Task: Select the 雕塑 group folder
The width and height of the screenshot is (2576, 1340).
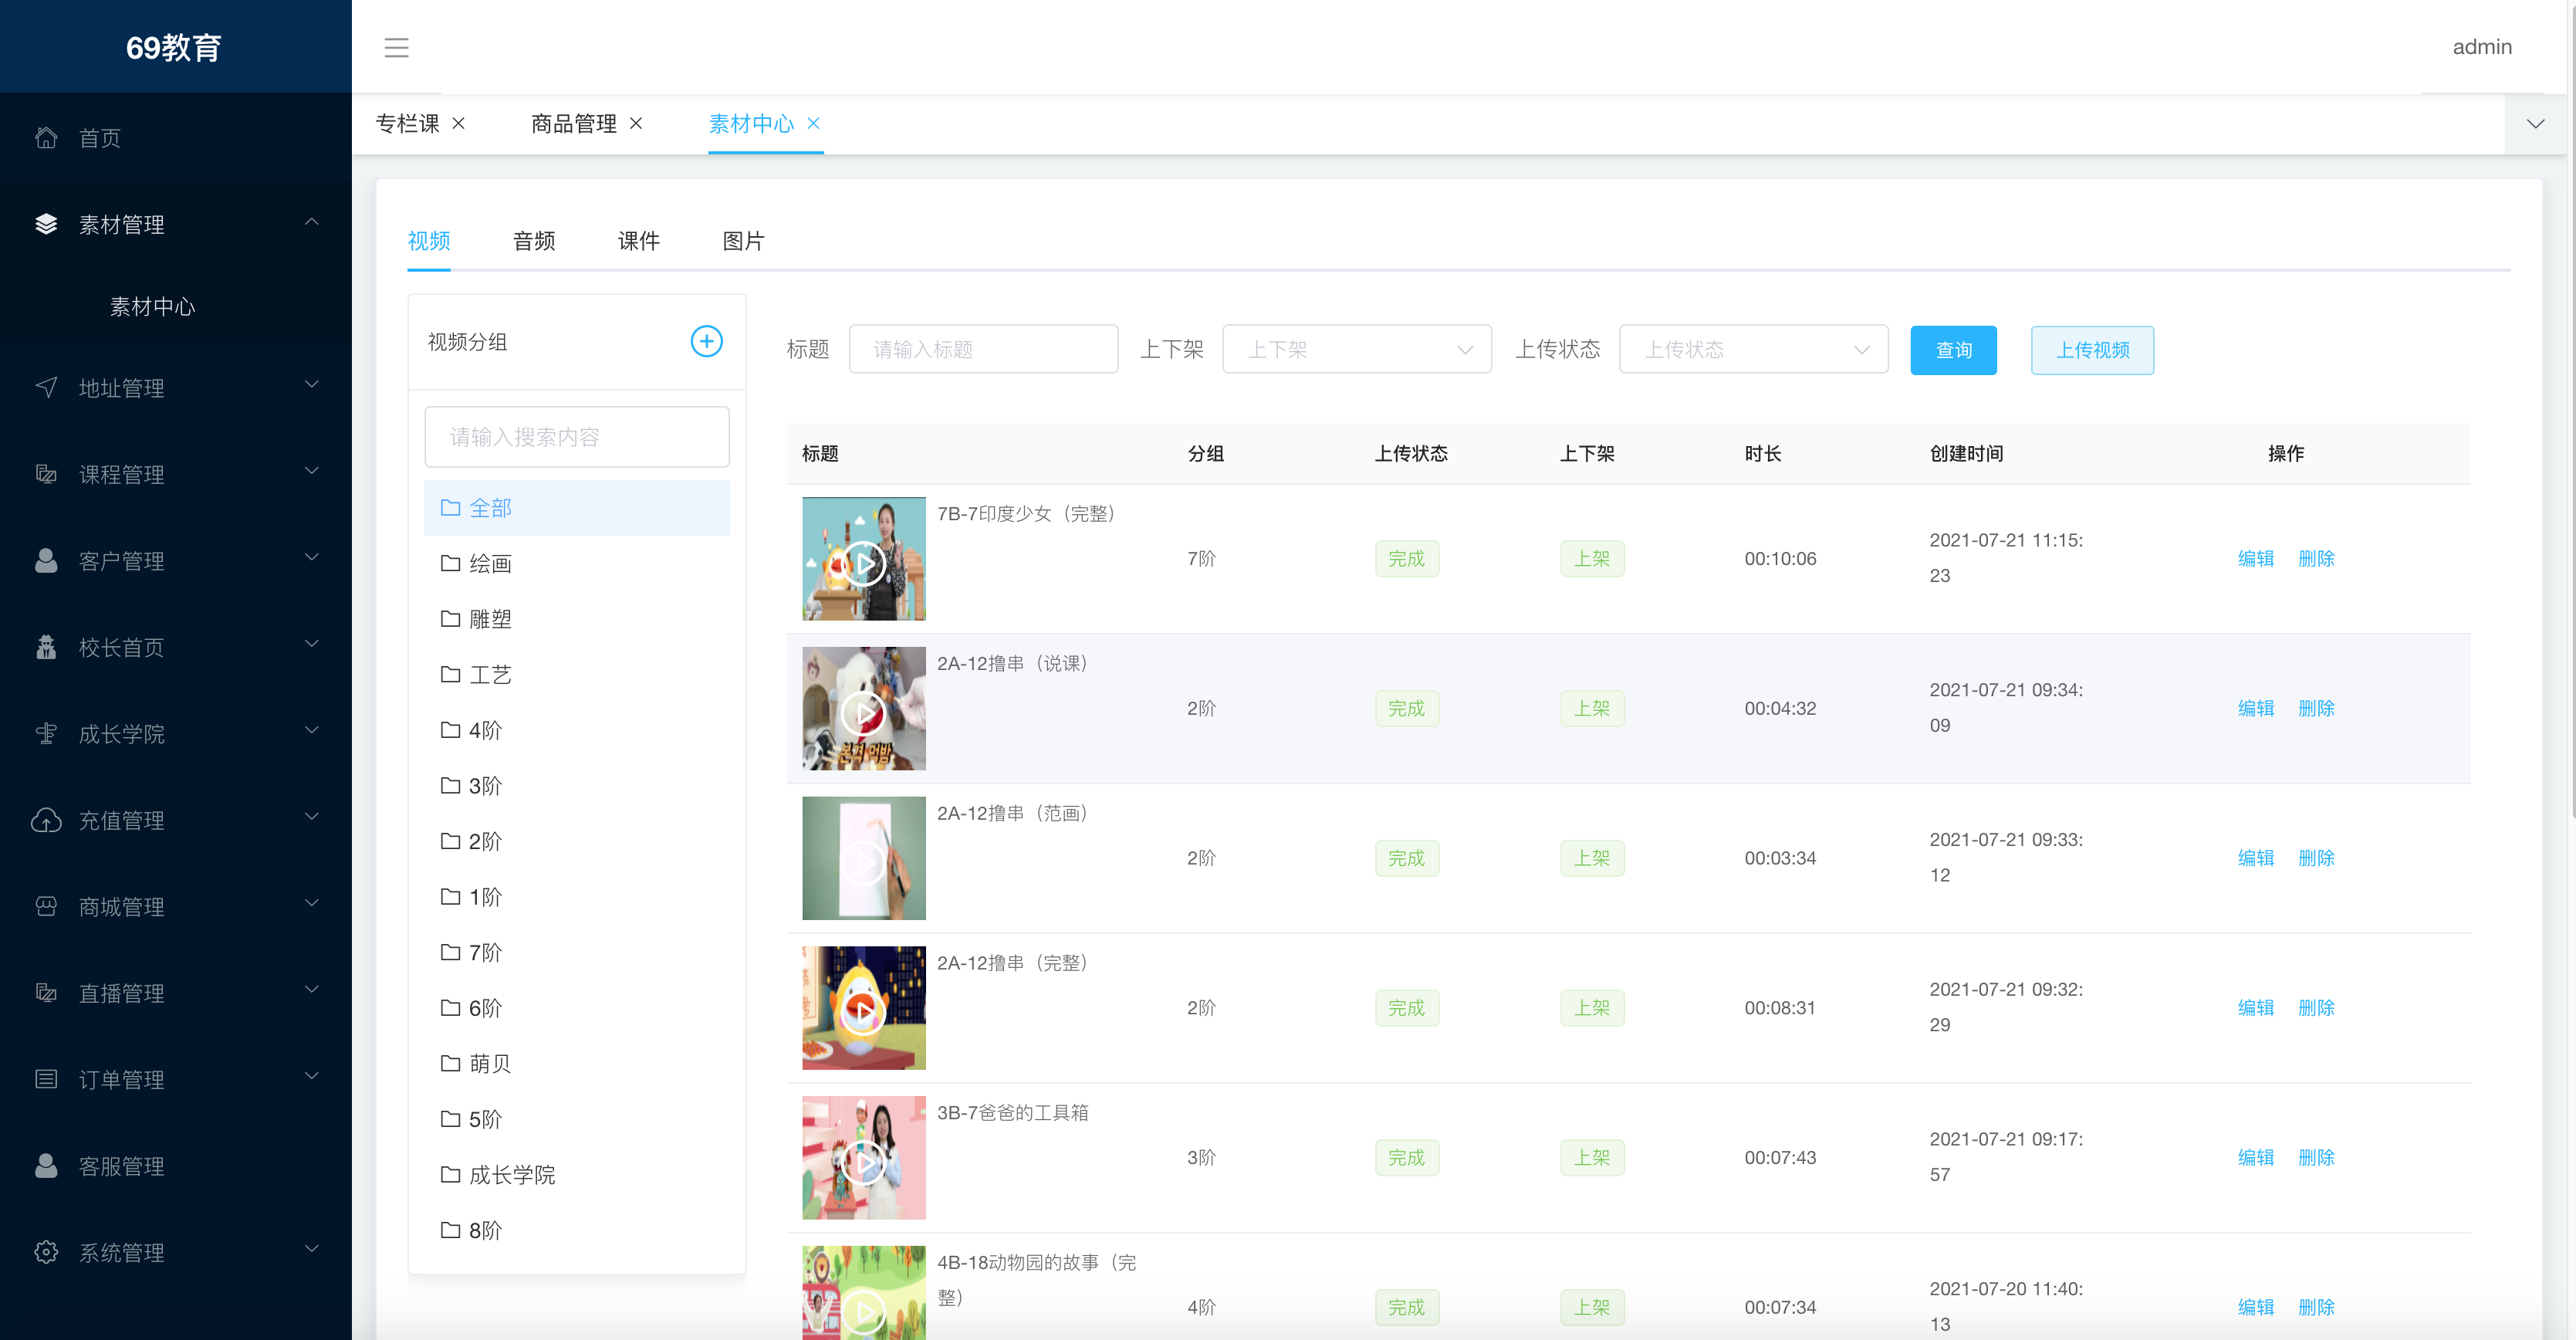Action: click(577, 619)
